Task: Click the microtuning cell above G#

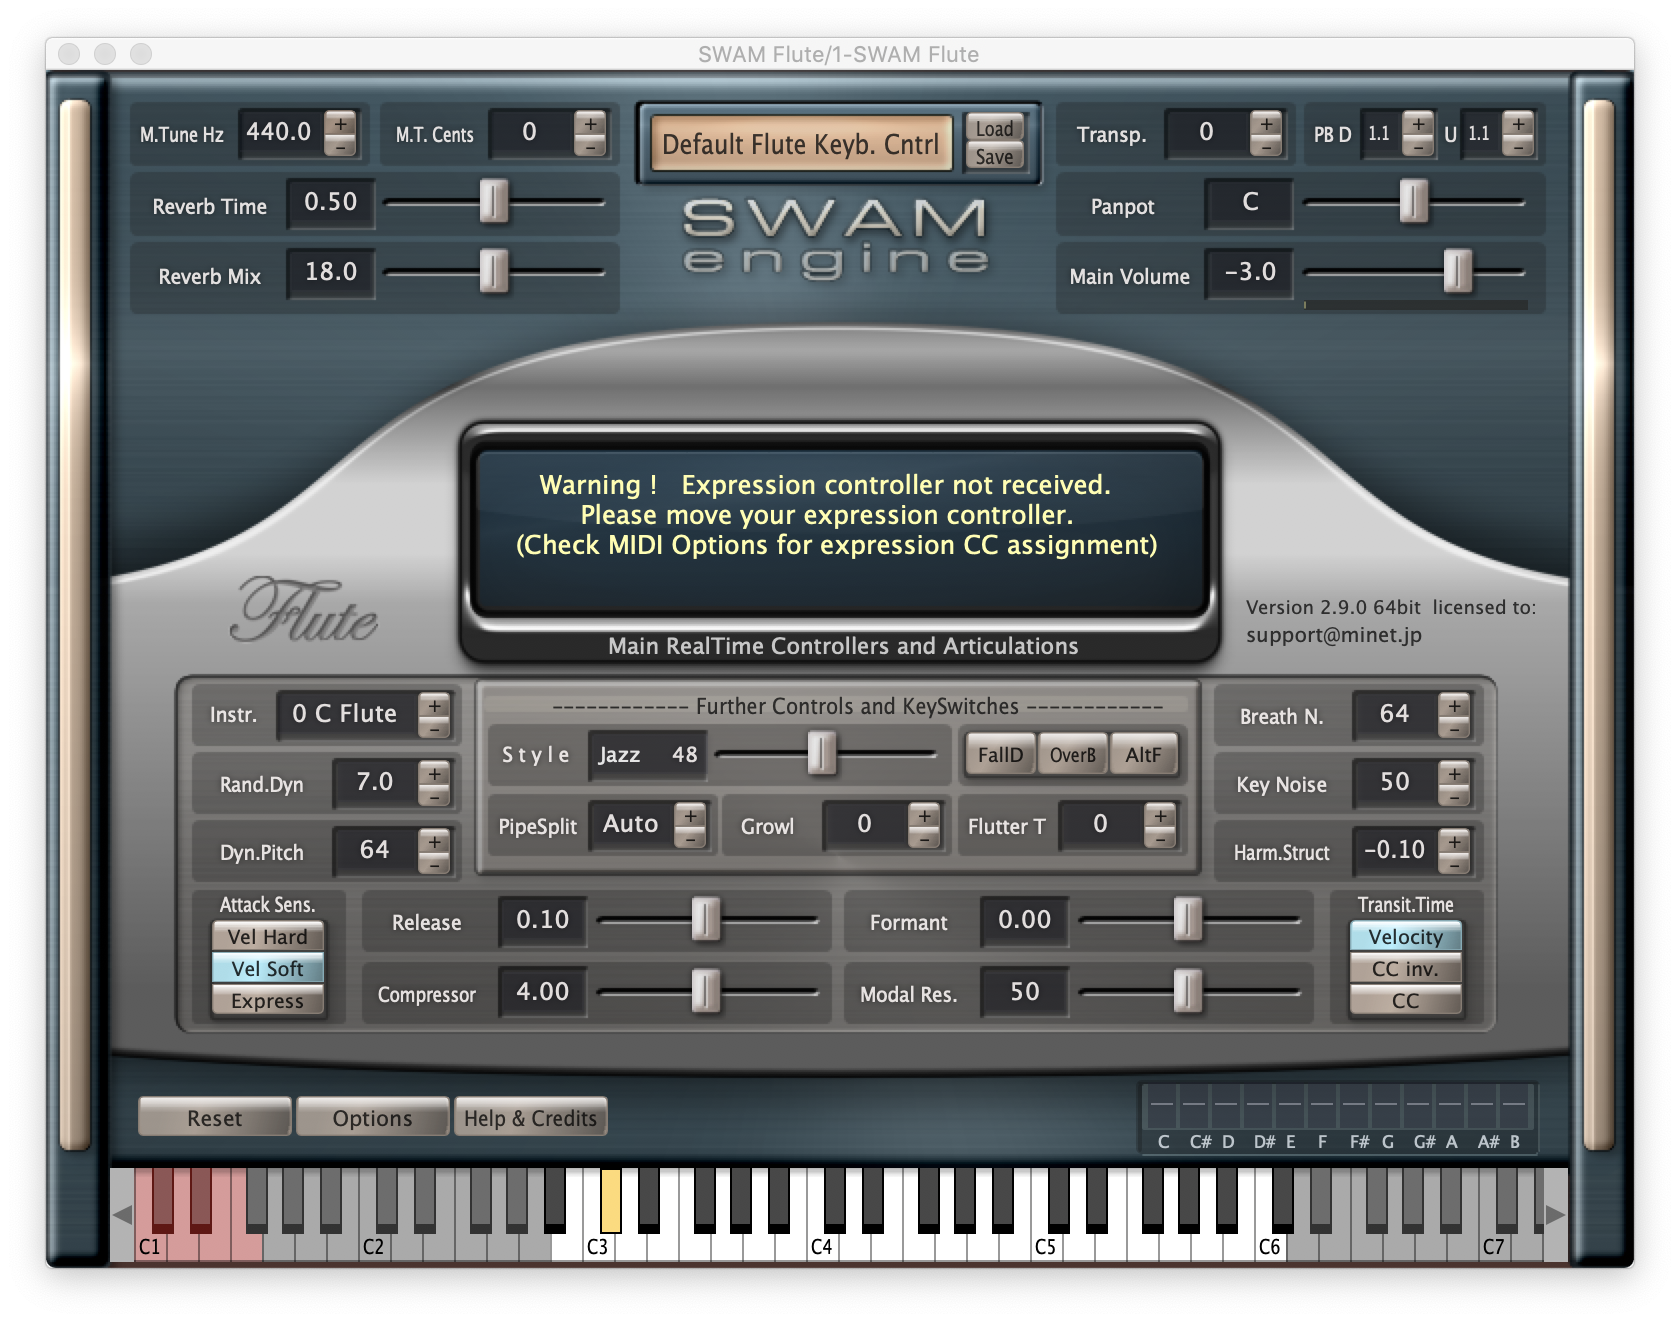Action: click(1418, 1107)
